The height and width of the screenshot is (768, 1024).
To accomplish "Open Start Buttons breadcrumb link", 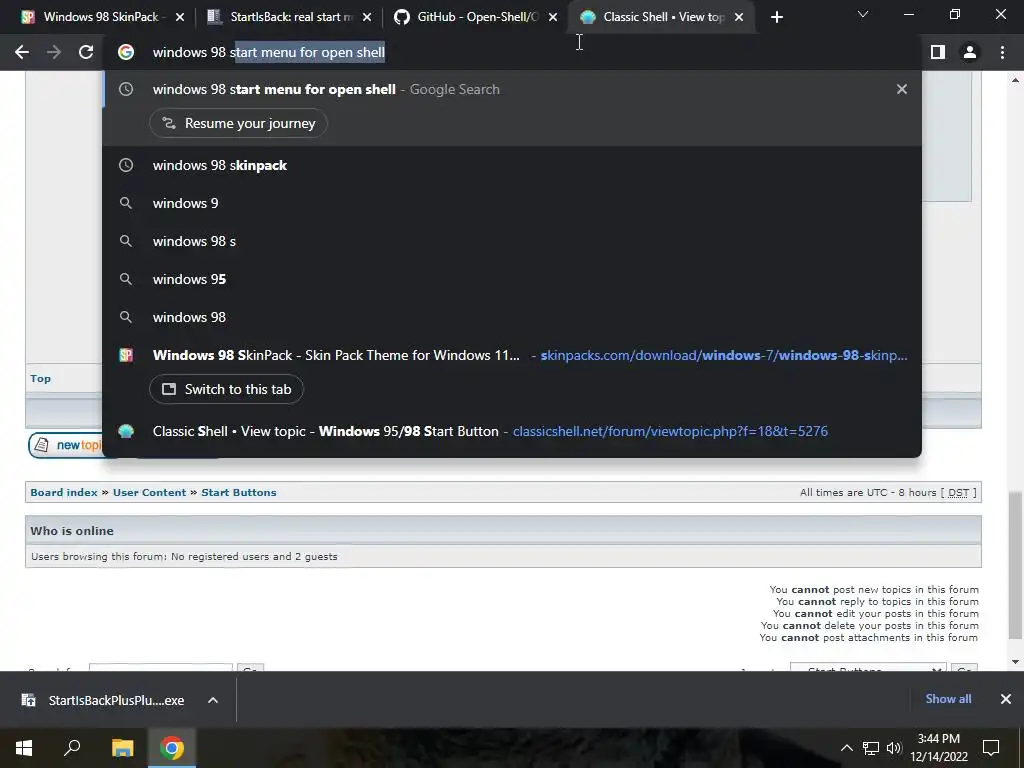I will (239, 492).
